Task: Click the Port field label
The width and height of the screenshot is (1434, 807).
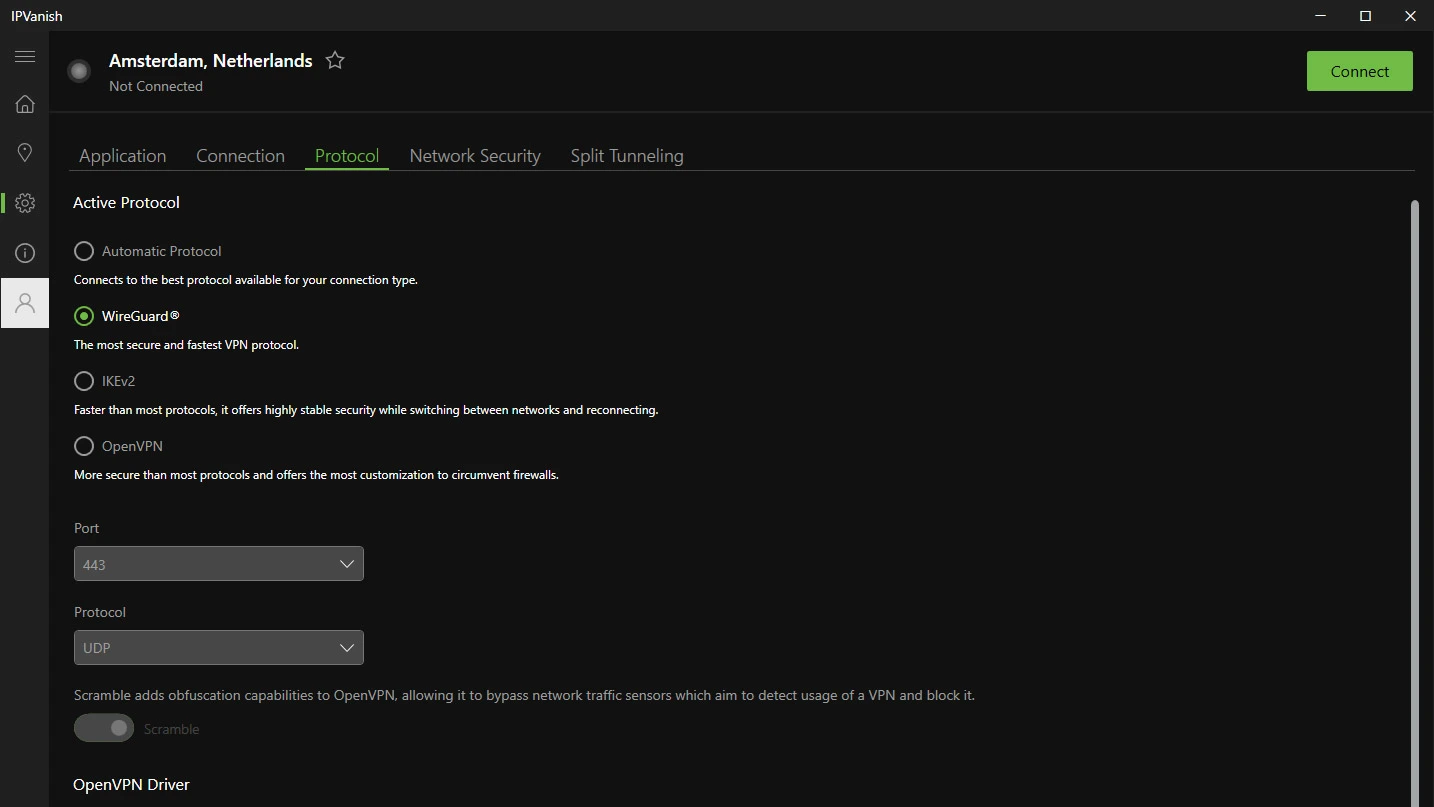Action: [87, 528]
